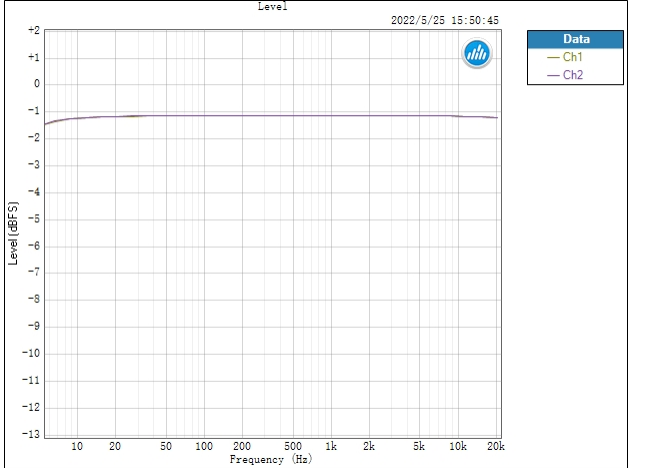The image size is (652, 468).
Task: Click the 5k frequency axis tick
Action: click(420, 446)
